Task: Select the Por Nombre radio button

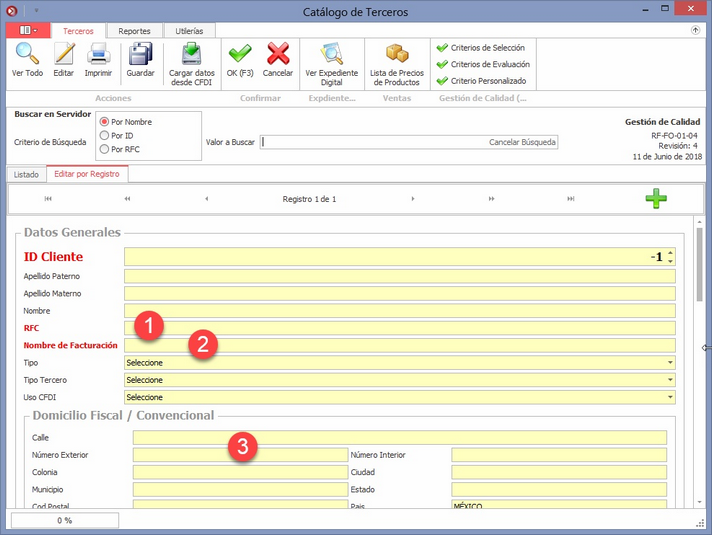Action: 104,121
